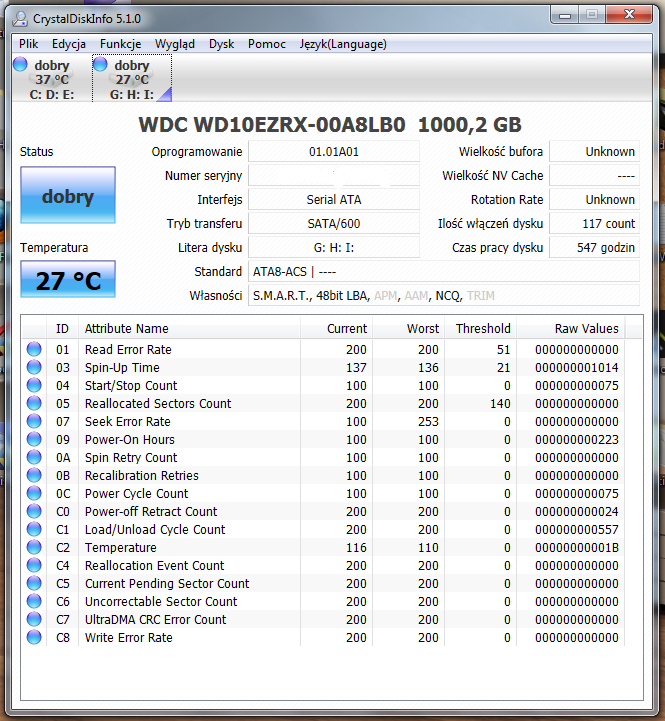Click the Standard field ATA8-ACS

[x=444, y=271]
